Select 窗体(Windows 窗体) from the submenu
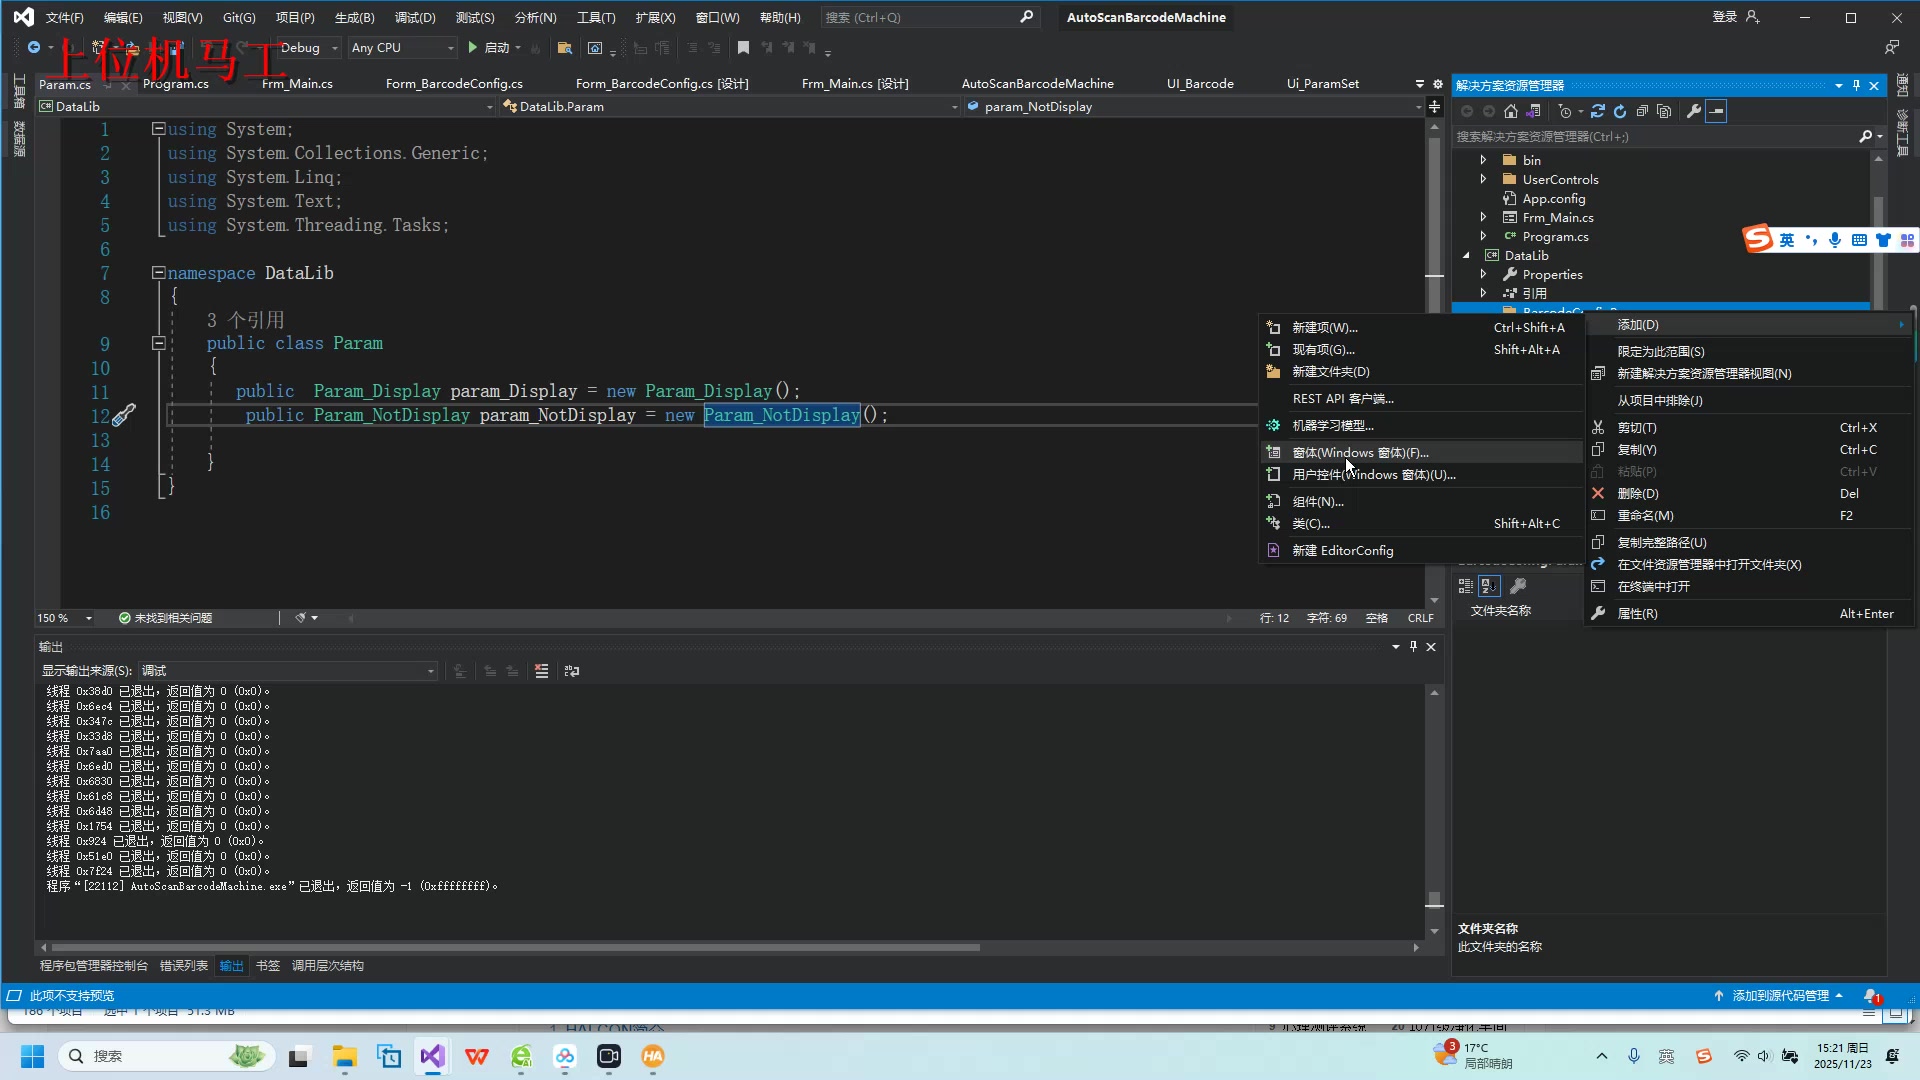This screenshot has width=1920, height=1080. (1422, 452)
